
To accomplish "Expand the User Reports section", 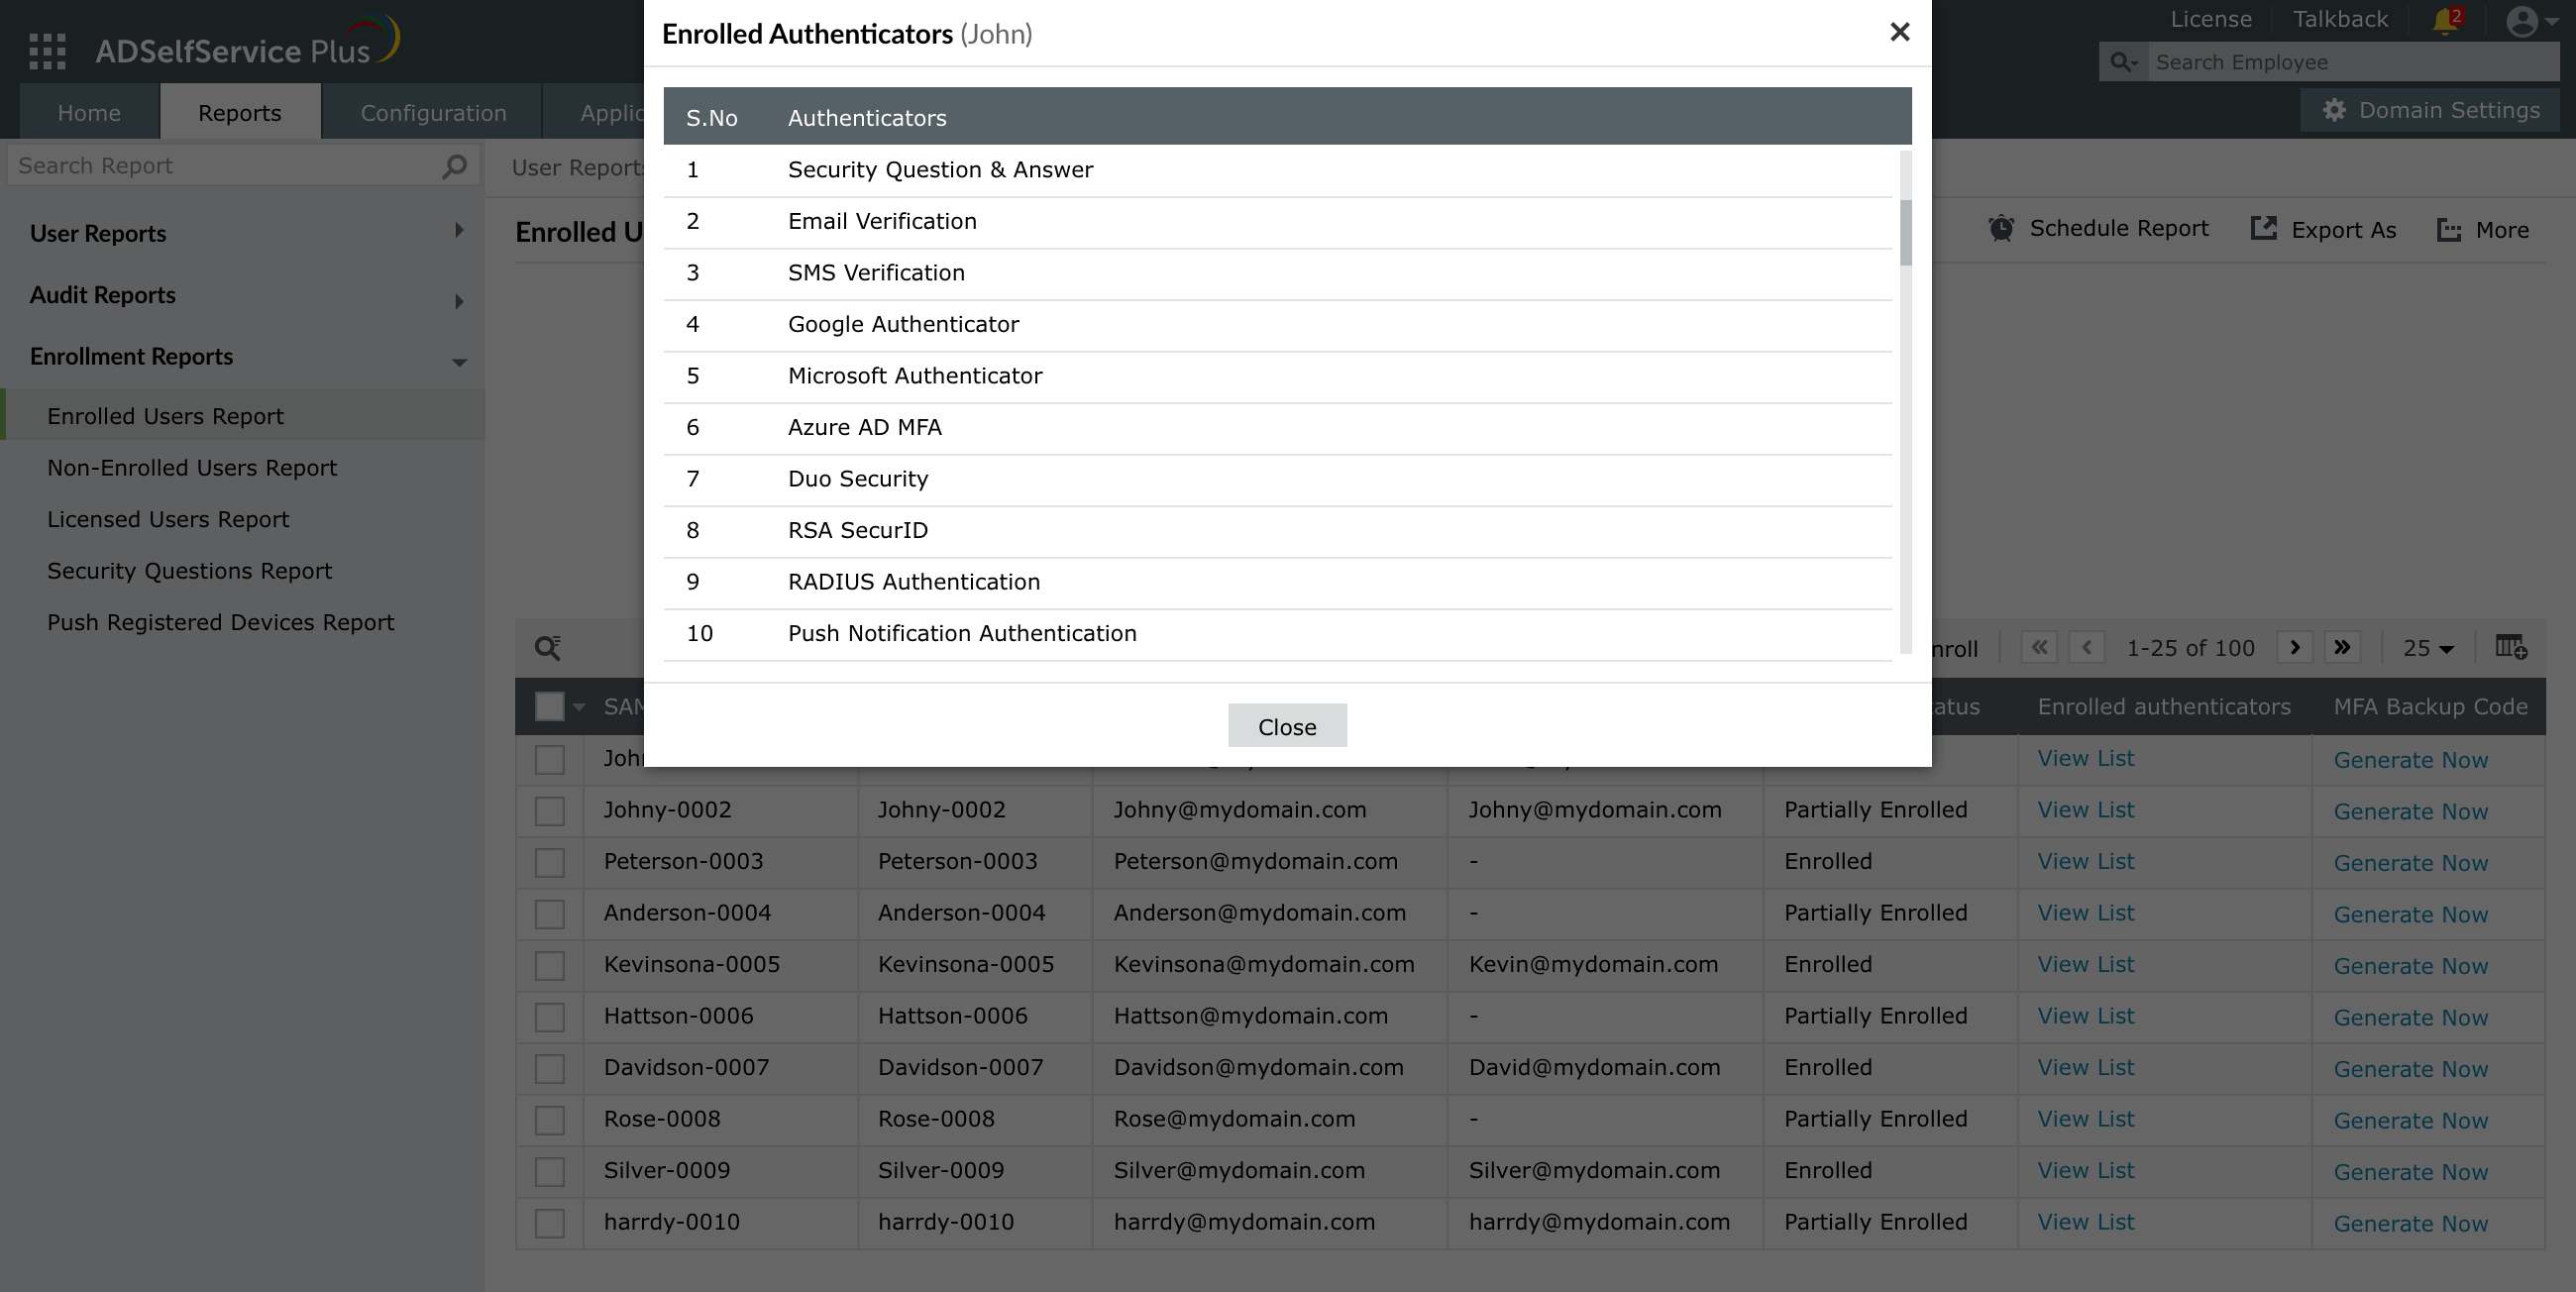I will point(459,232).
